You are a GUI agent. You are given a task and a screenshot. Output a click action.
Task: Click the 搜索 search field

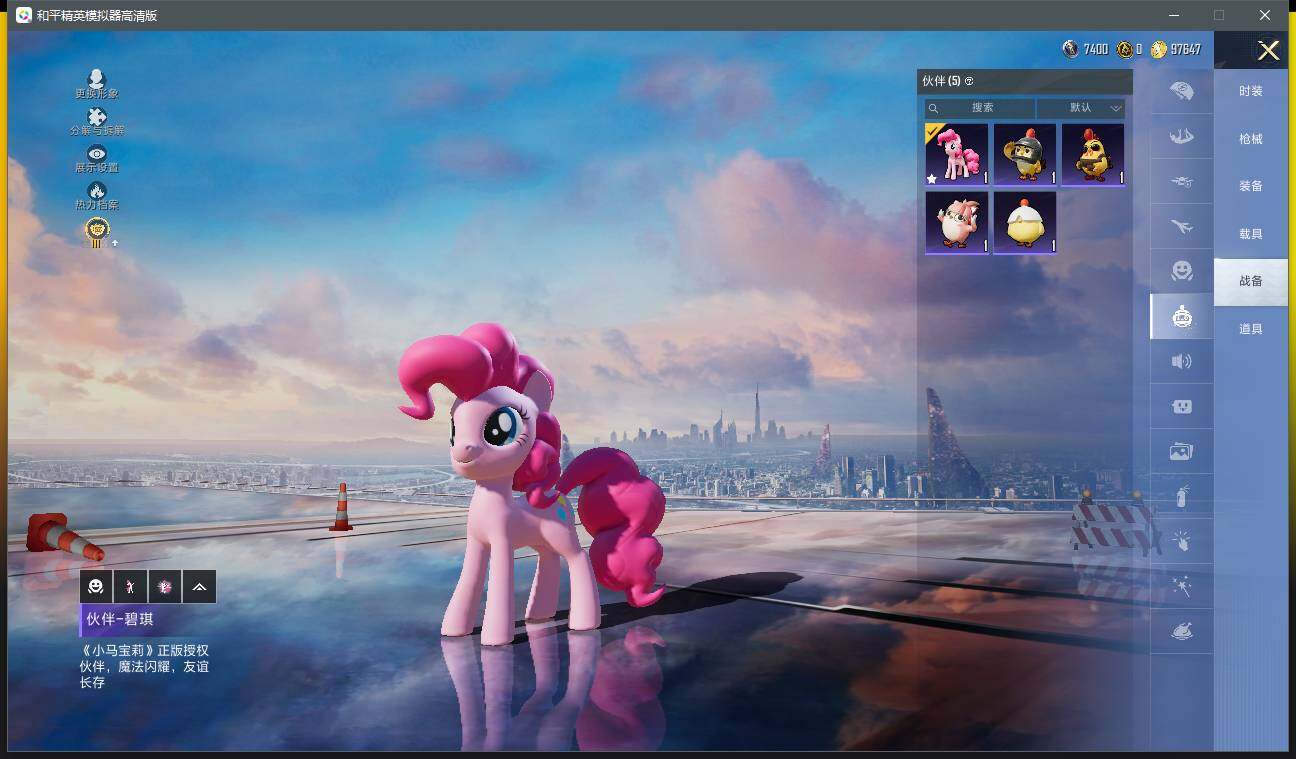click(980, 108)
